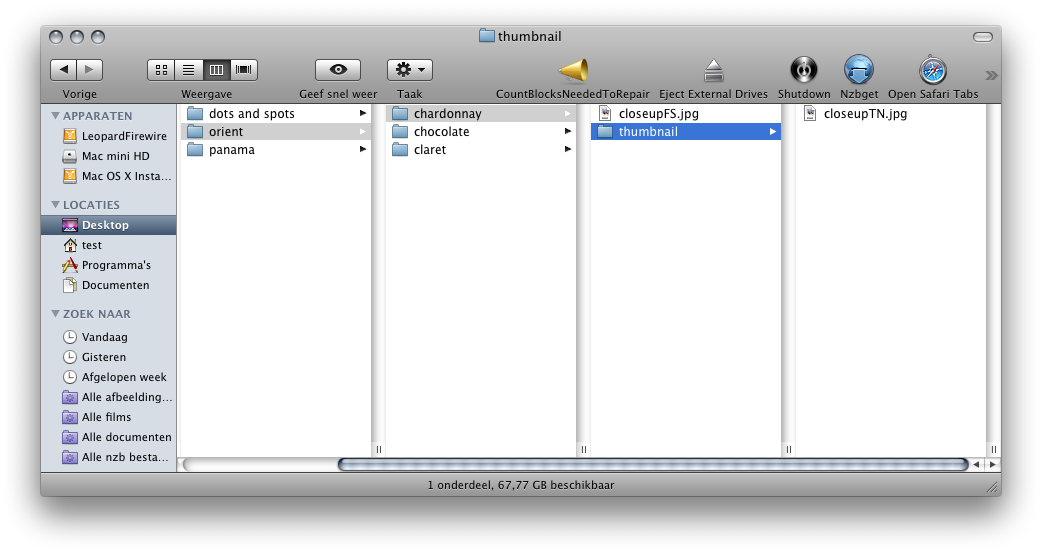
Task: Run CountBlocksNeededToRepair megaphone icon
Action: point(573,70)
